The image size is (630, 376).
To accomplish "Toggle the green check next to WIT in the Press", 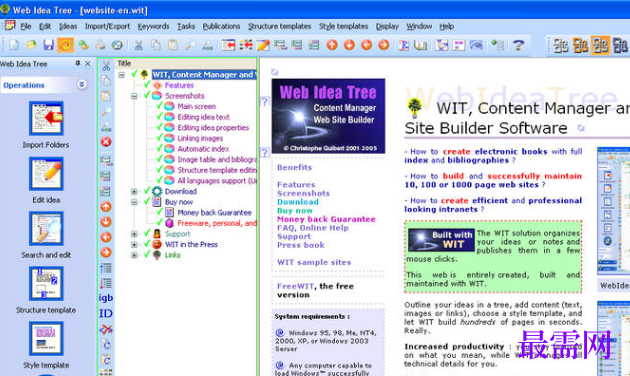I will coord(147,244).
